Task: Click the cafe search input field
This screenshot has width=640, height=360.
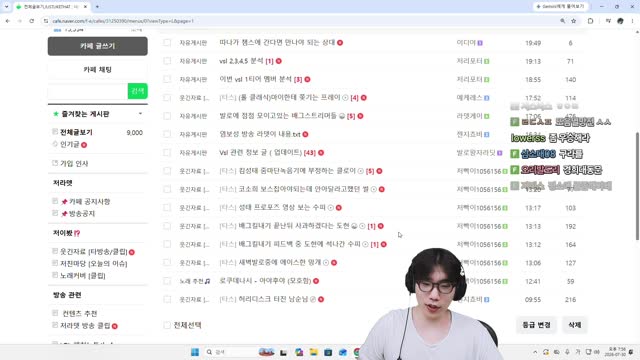Action: [88, 91]
